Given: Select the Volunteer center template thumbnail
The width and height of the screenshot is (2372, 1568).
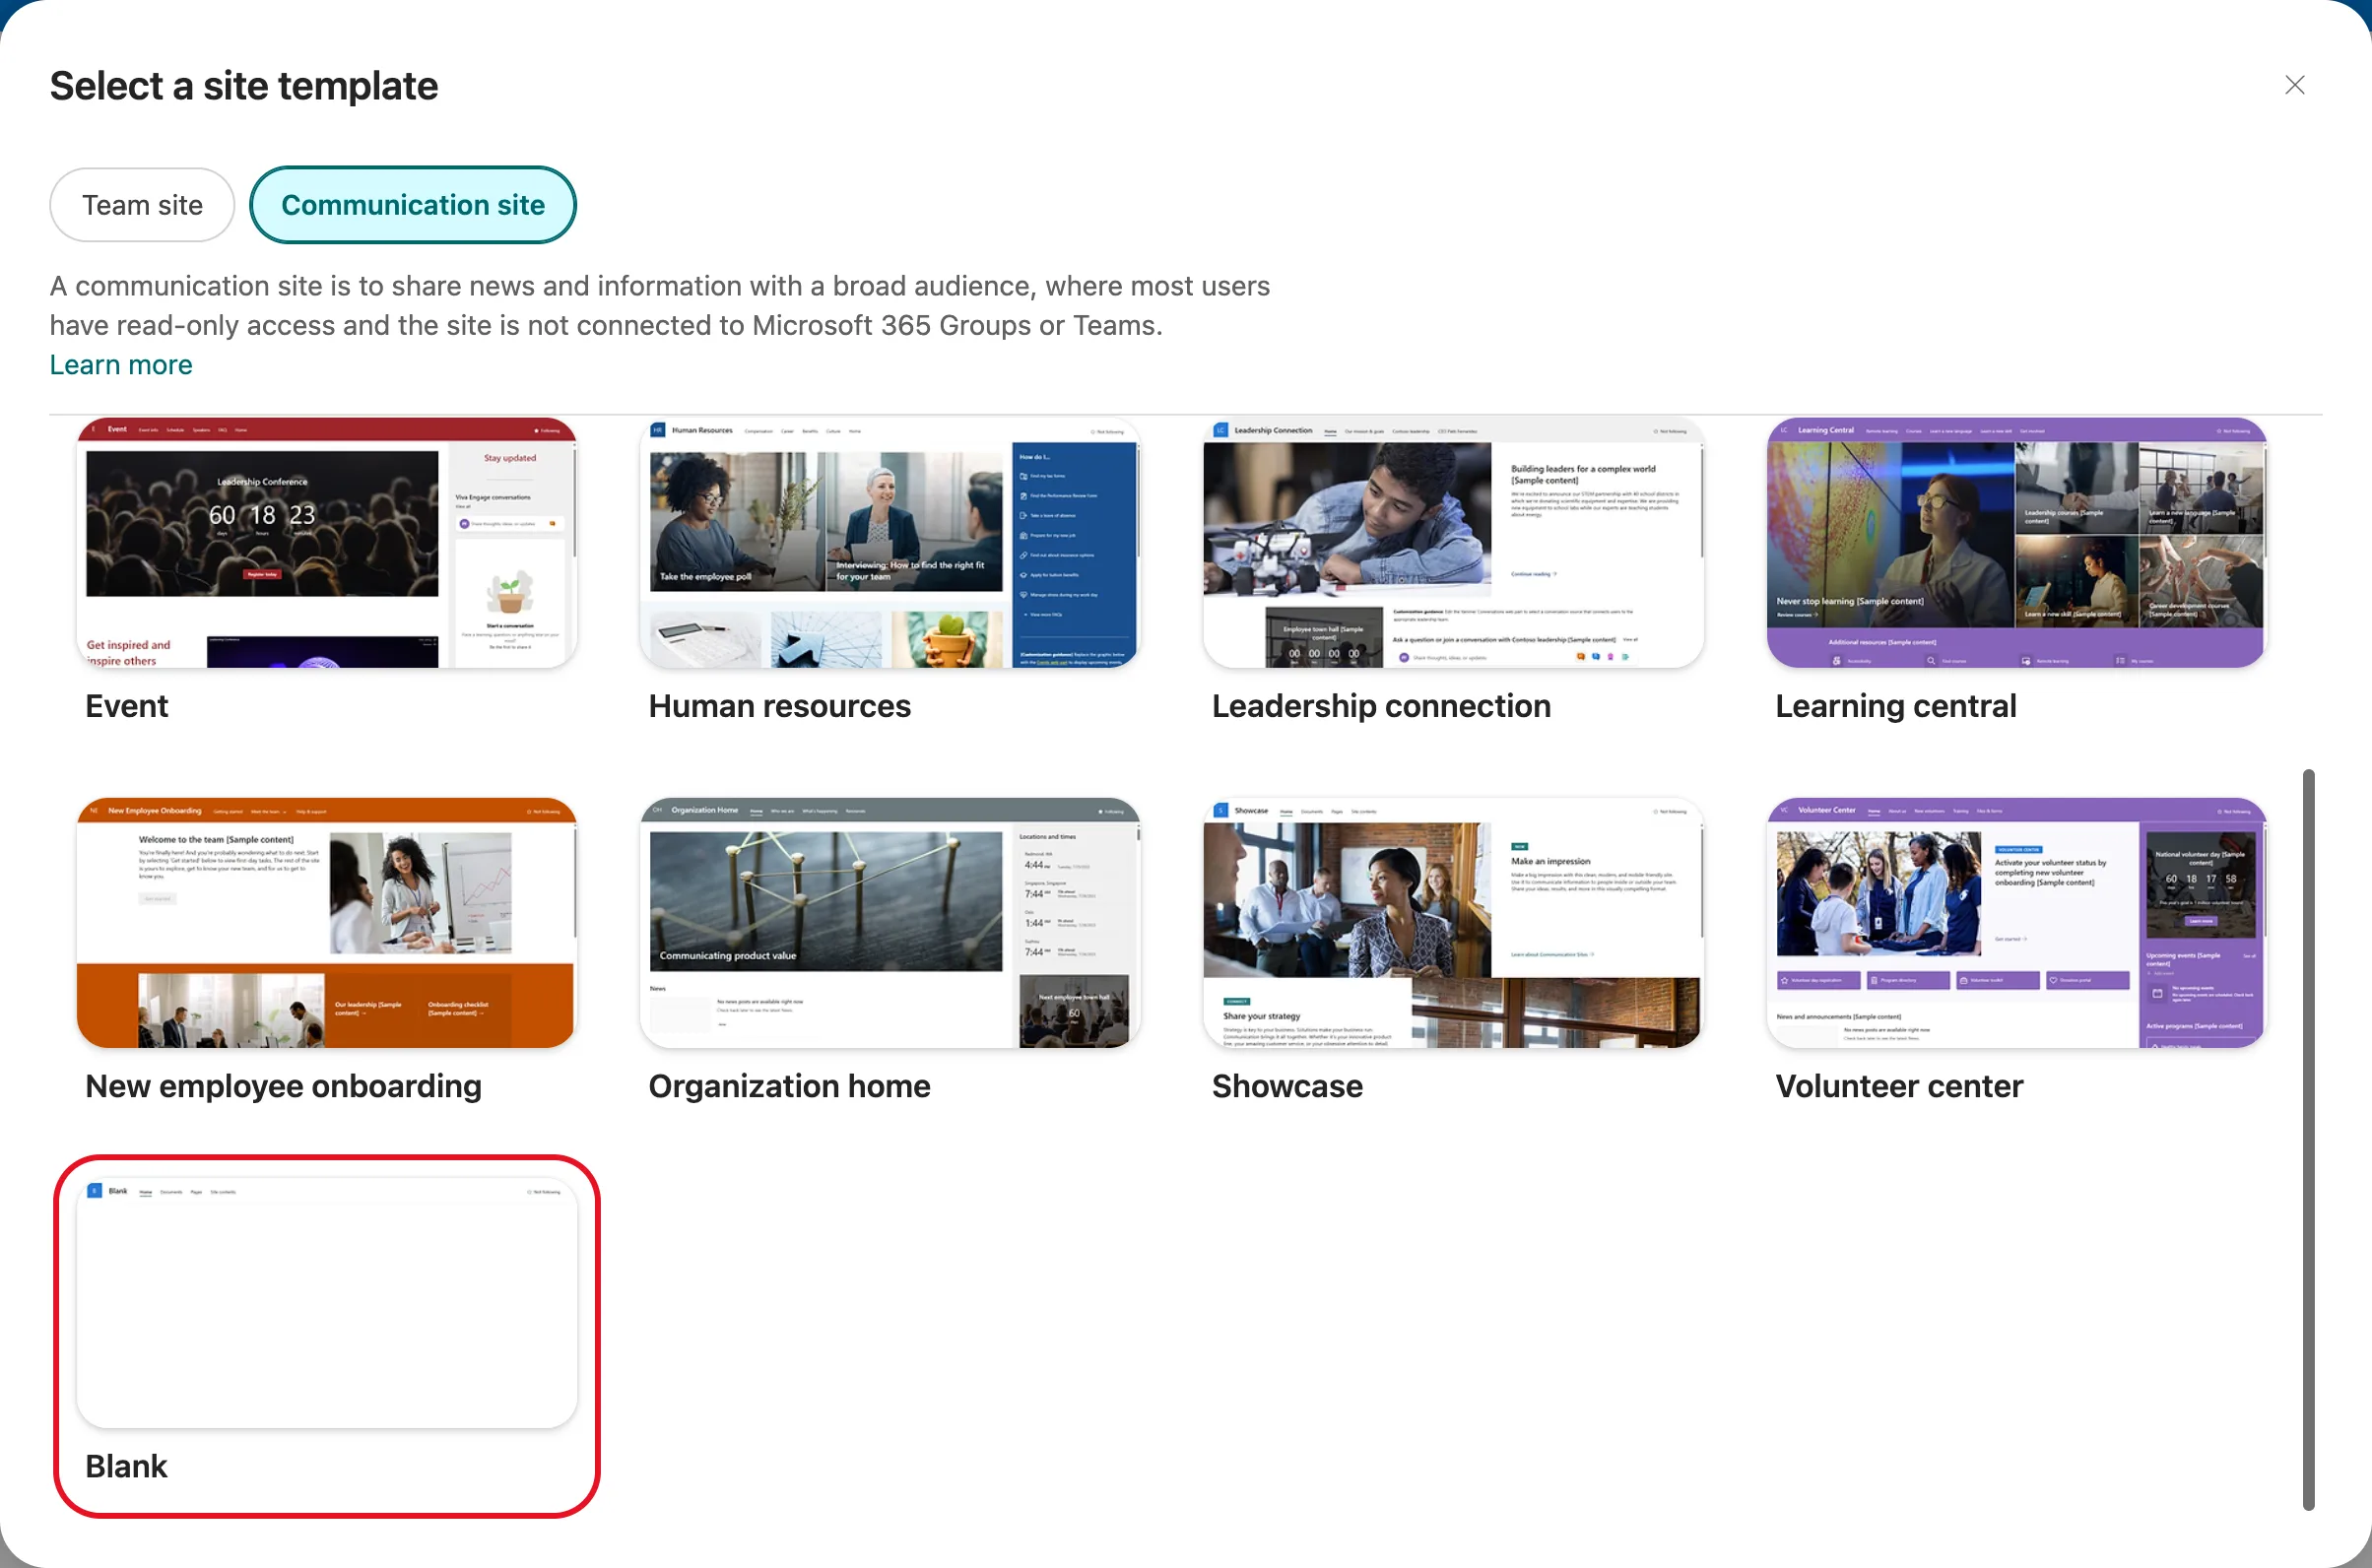Looking at the screenshot, I should [2017, 923].
